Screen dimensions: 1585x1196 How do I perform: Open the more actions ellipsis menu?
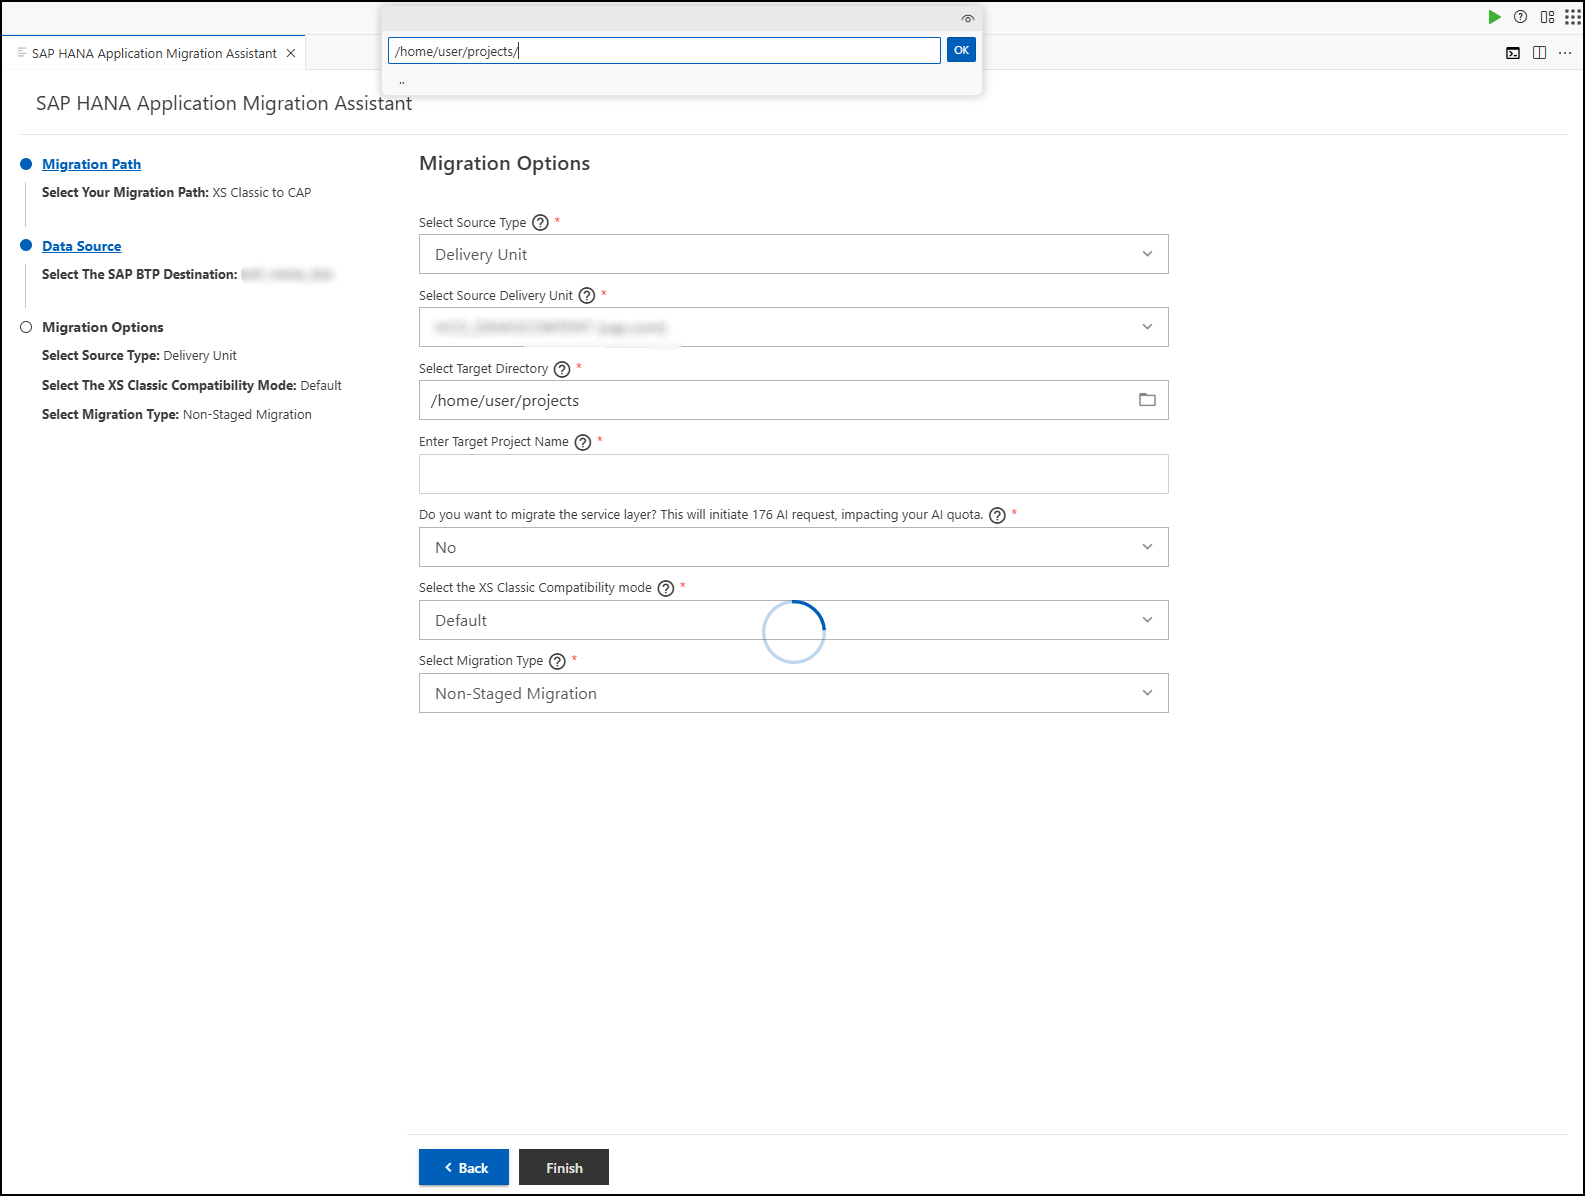coord(1565,53)
